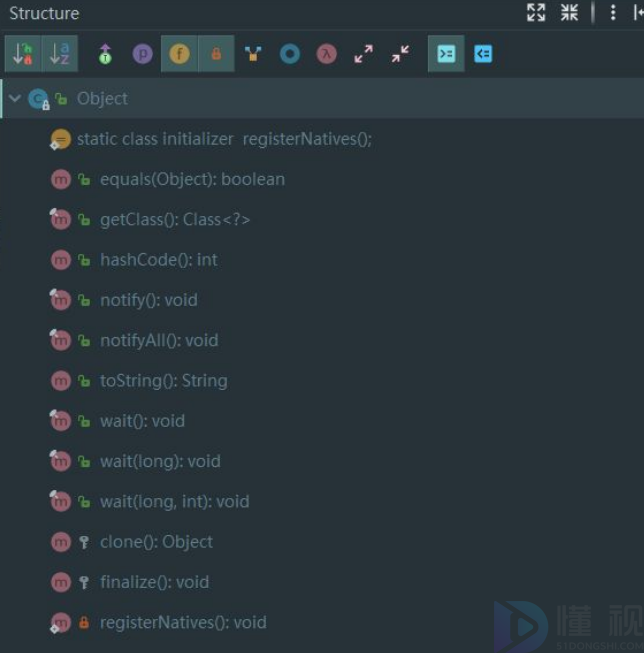Screen dimensions: 644x653
Task: Navigate to hashCode(): int
Action: 159,260
